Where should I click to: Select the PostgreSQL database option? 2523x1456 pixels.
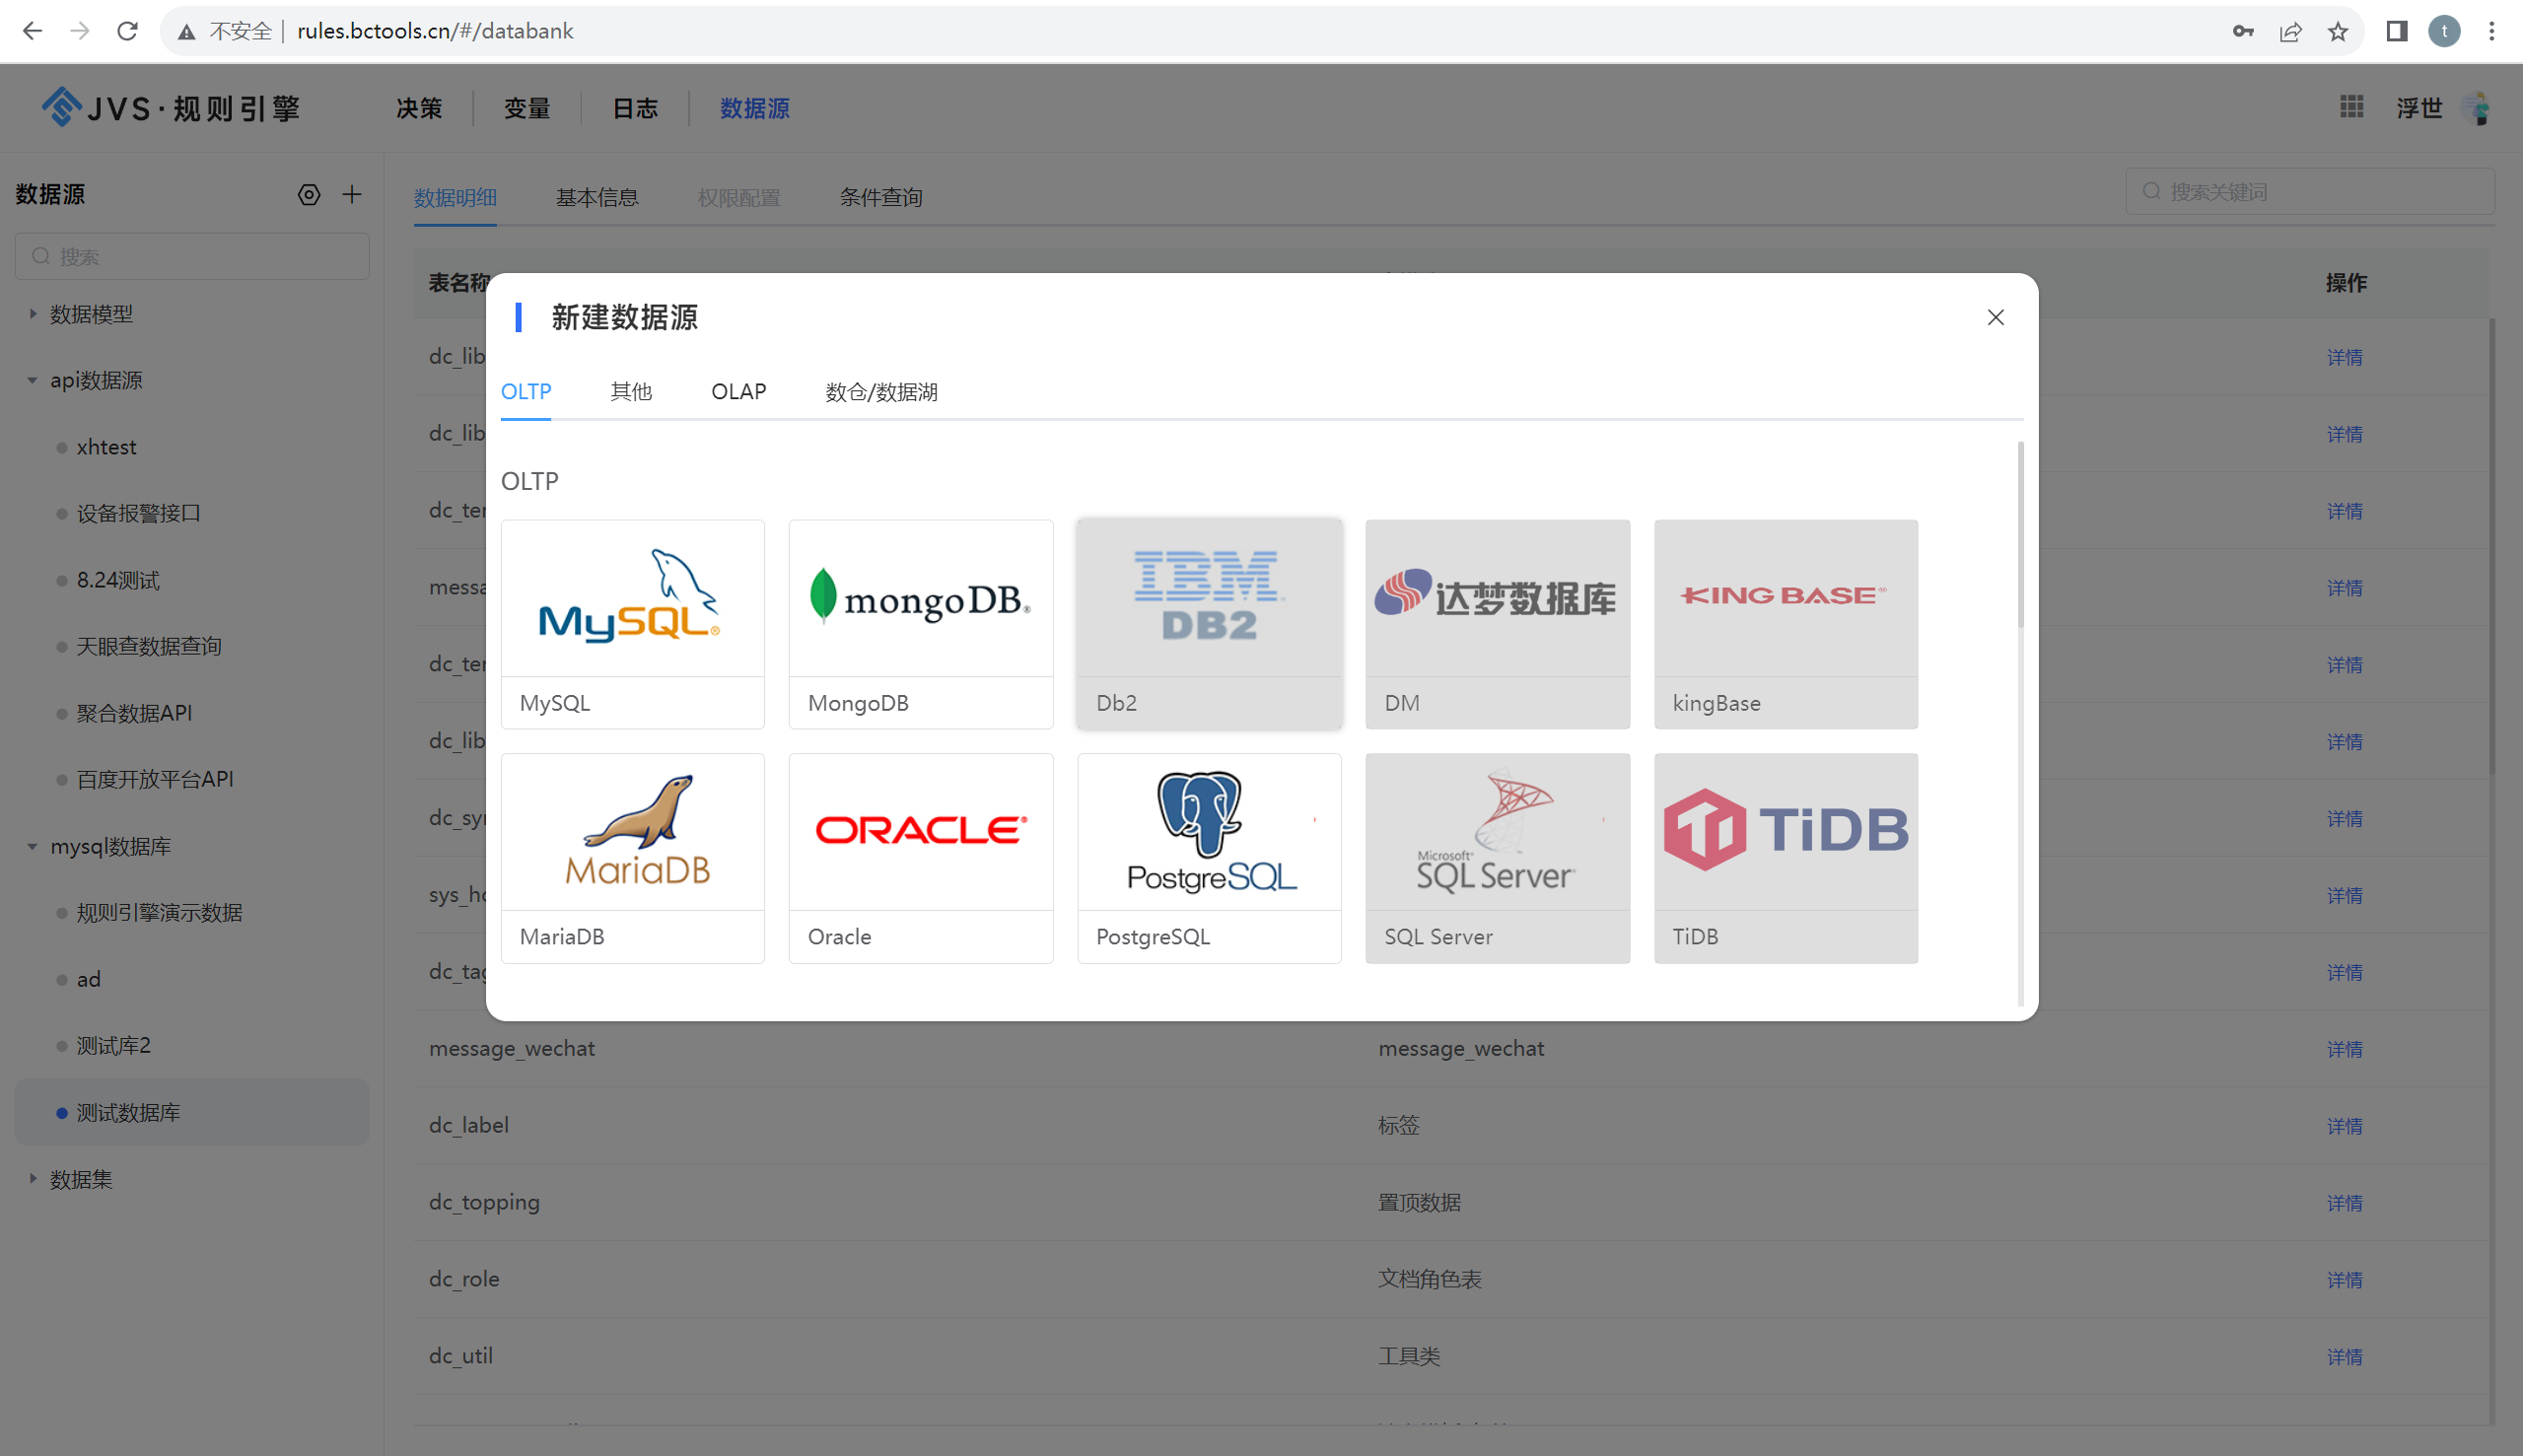[1208, 857]
